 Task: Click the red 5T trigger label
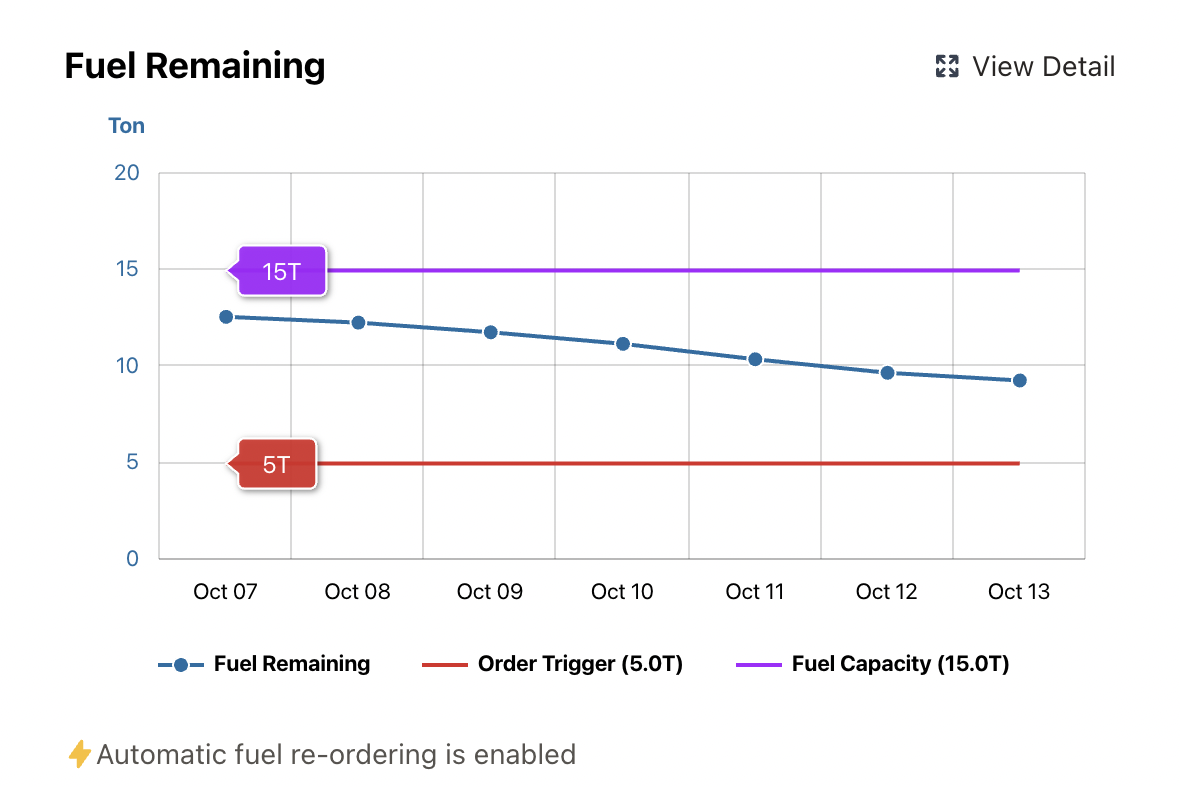[x=277, y=464]
